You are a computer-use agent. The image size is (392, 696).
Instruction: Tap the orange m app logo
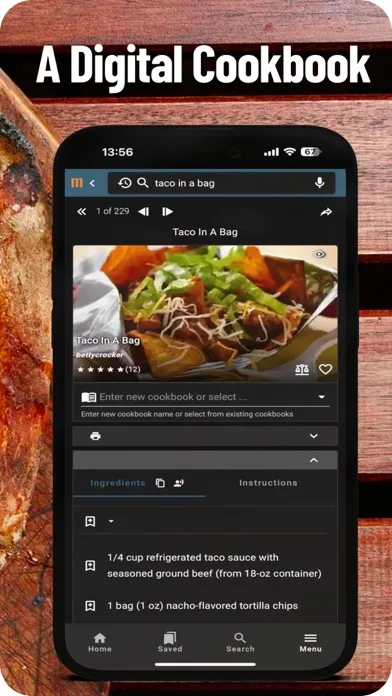[x=77, y=182]
